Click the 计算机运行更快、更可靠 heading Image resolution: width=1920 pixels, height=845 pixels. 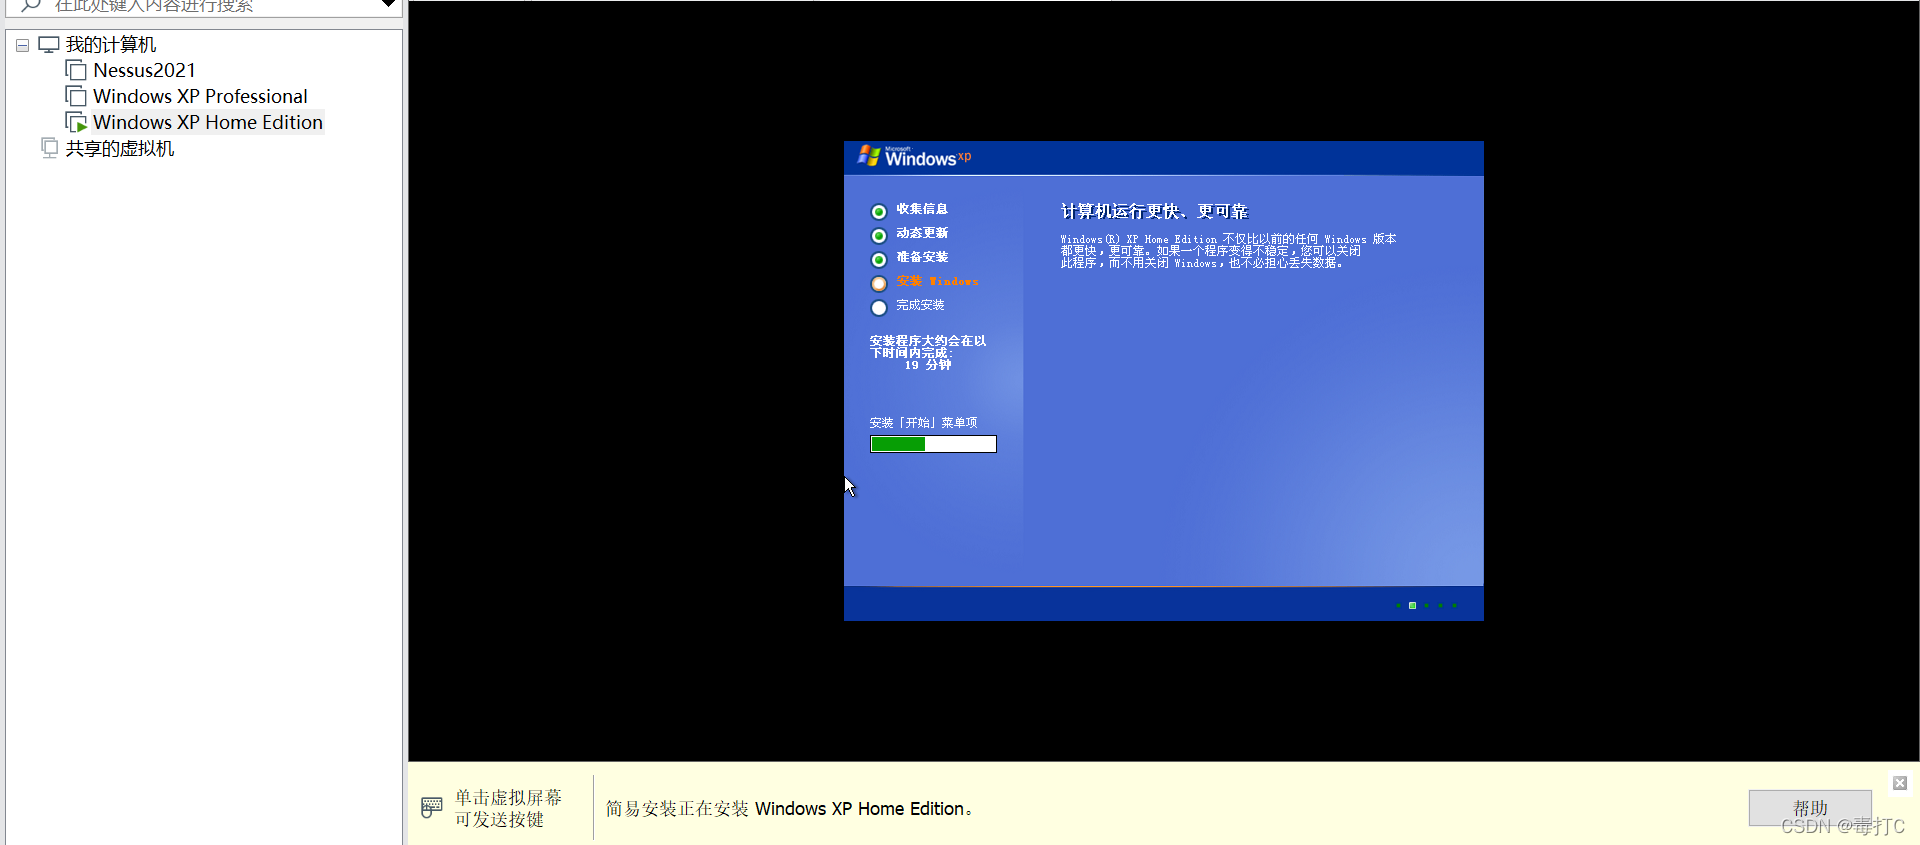[1154, 211]
